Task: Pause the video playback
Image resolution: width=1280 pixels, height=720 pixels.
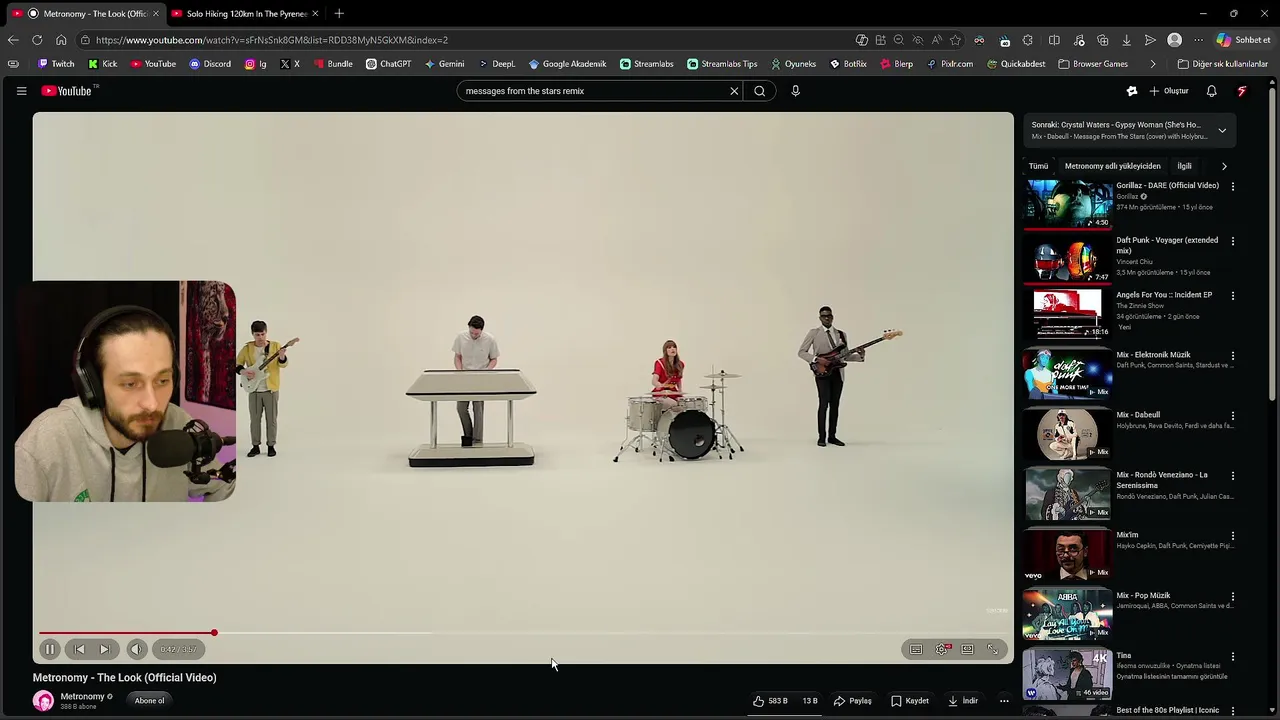Action: click(49, 649)
